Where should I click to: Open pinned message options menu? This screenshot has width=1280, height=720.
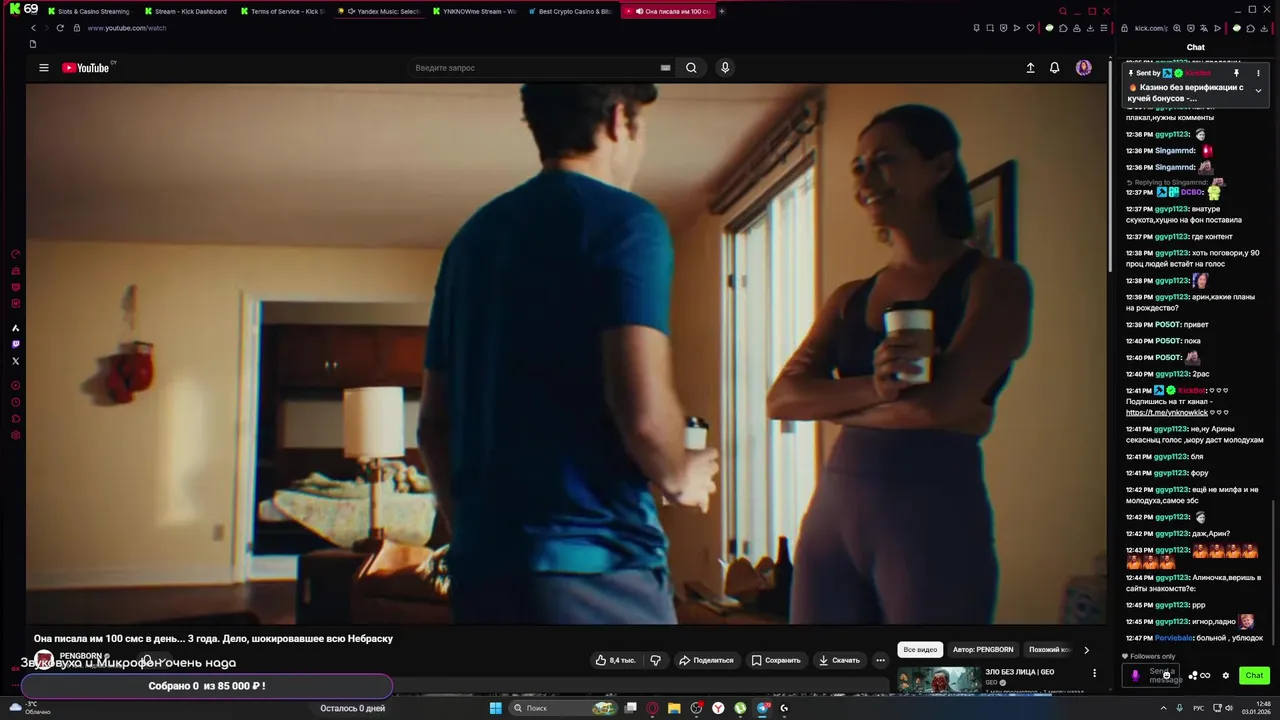tap(1258, 73)
